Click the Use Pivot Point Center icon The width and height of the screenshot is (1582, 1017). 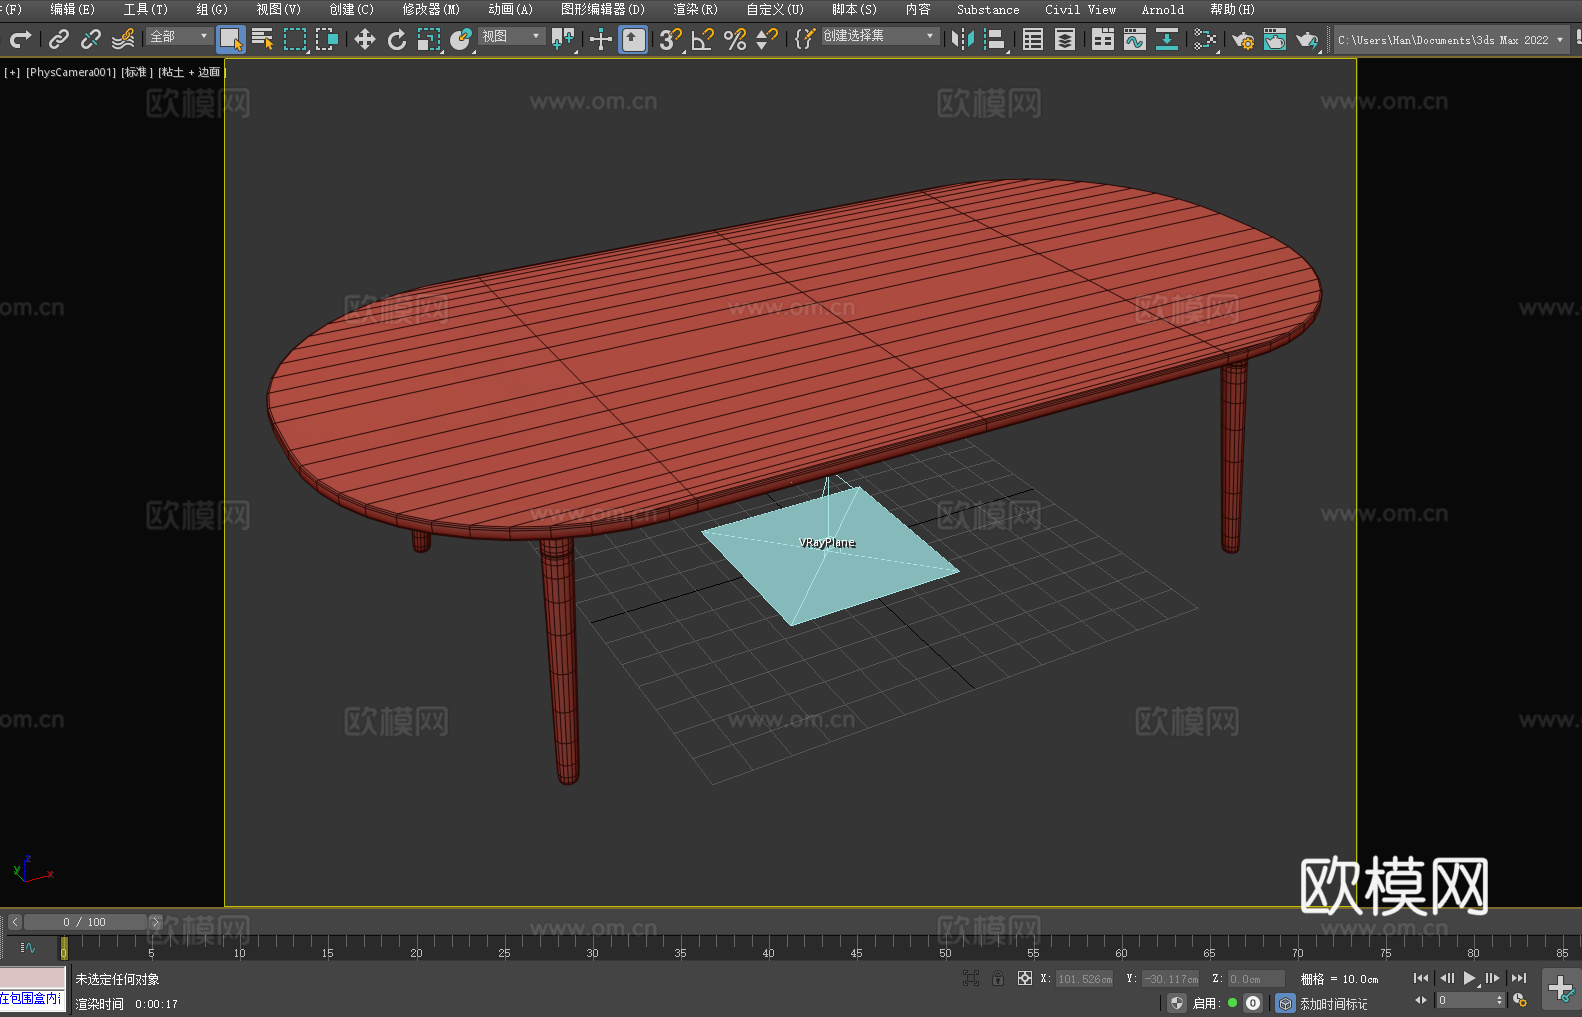[563, 39]
